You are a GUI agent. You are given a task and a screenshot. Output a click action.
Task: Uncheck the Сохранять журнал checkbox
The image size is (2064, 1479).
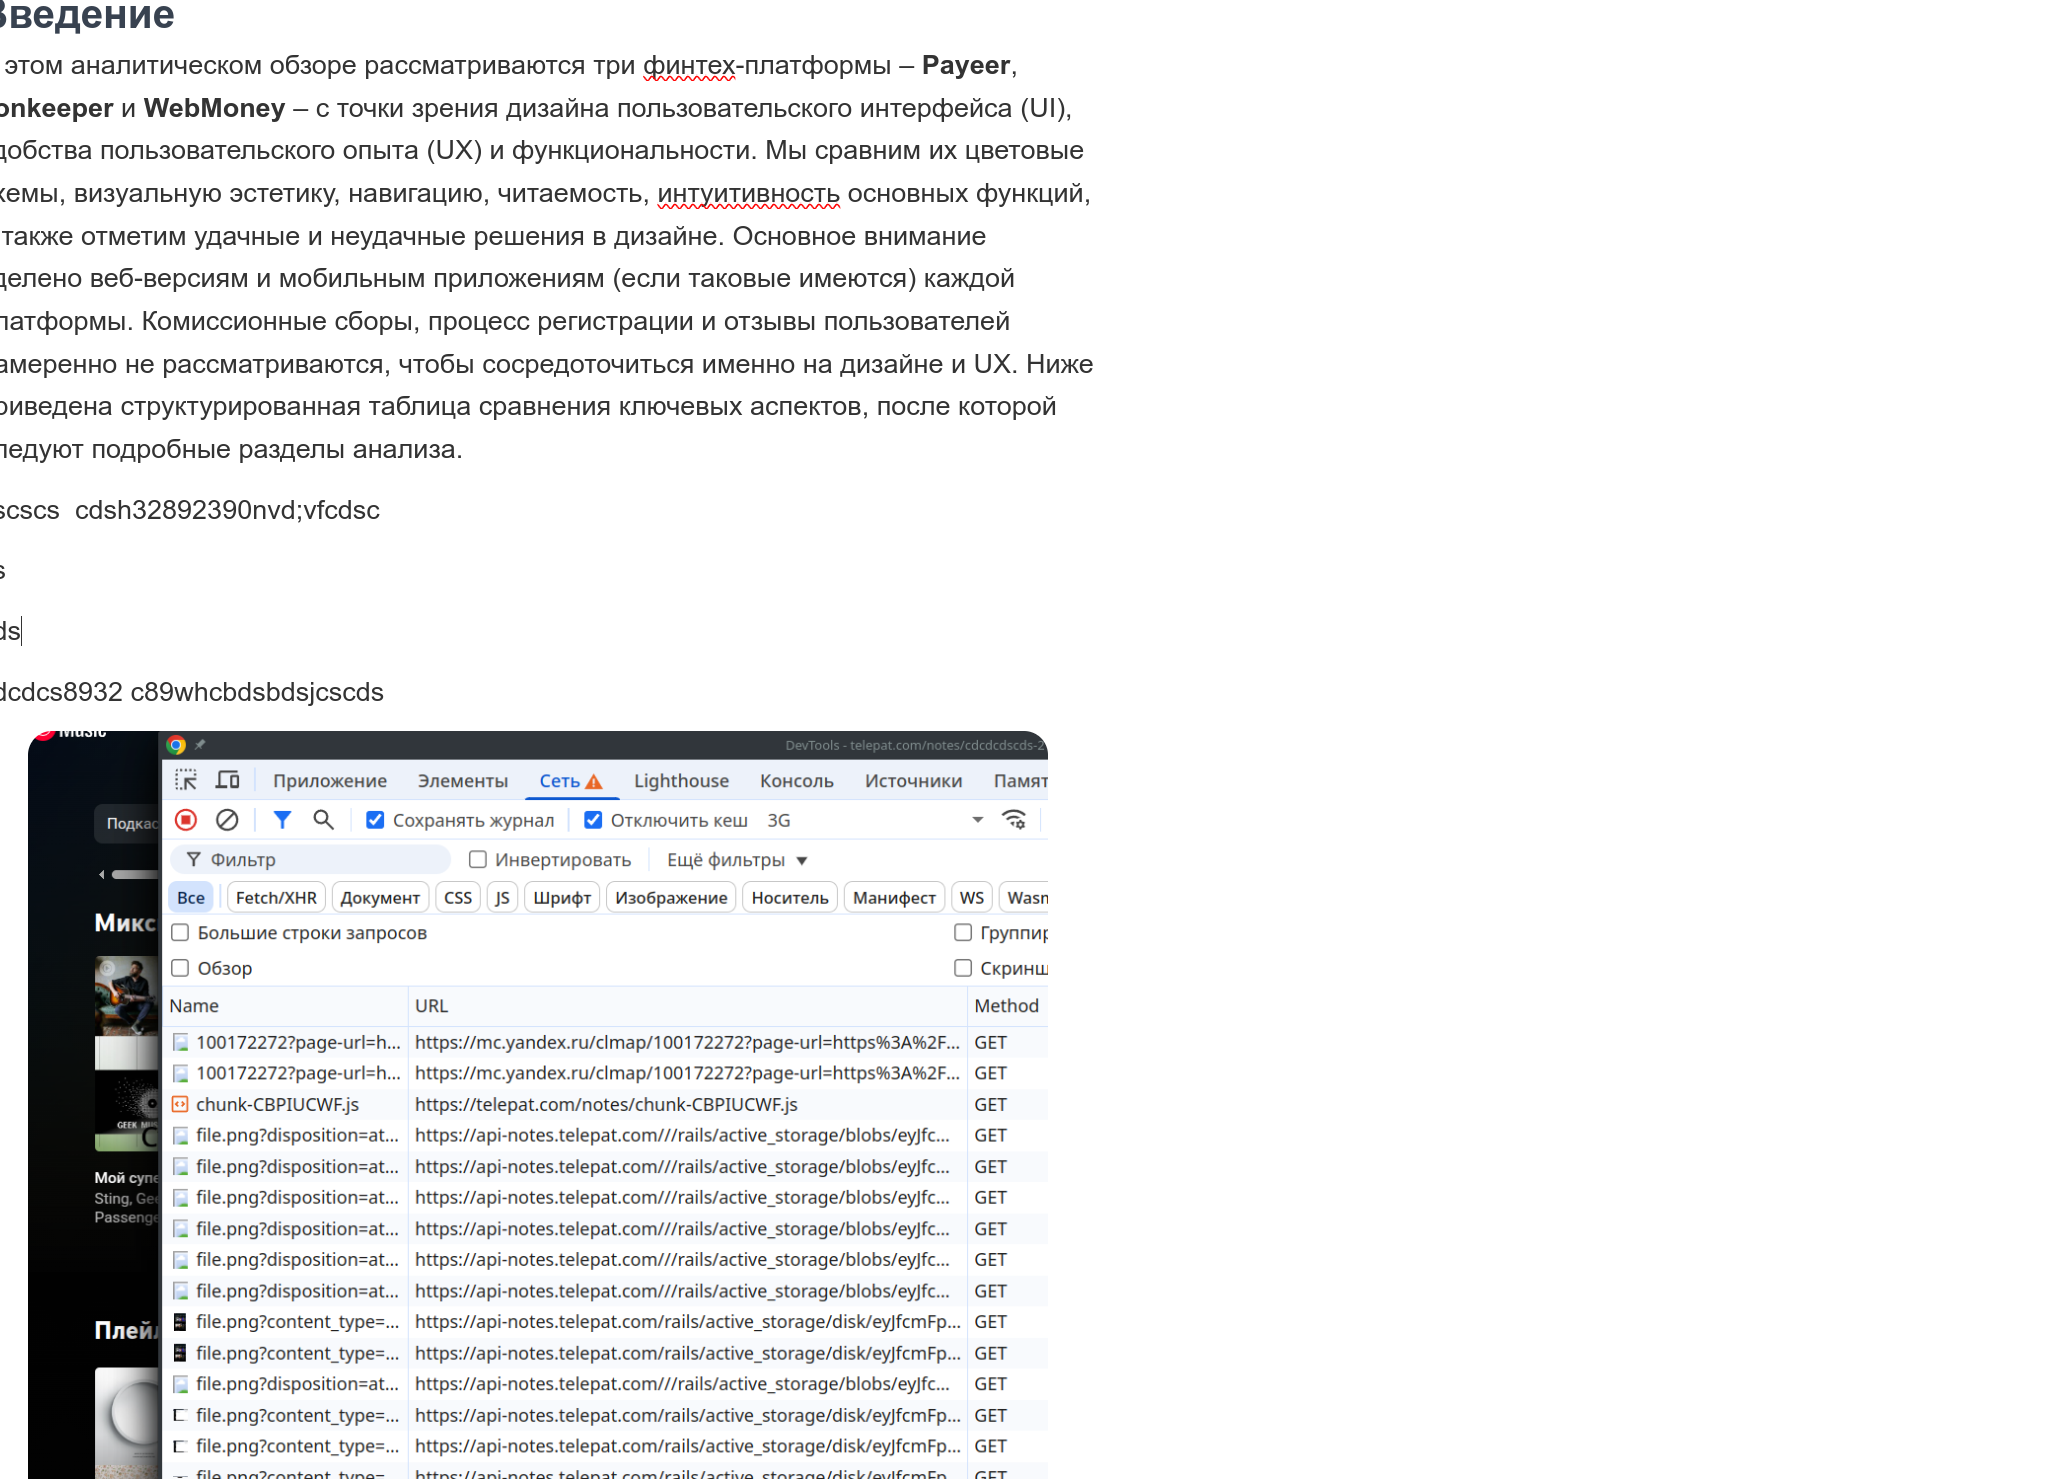(x=375, y=820)
